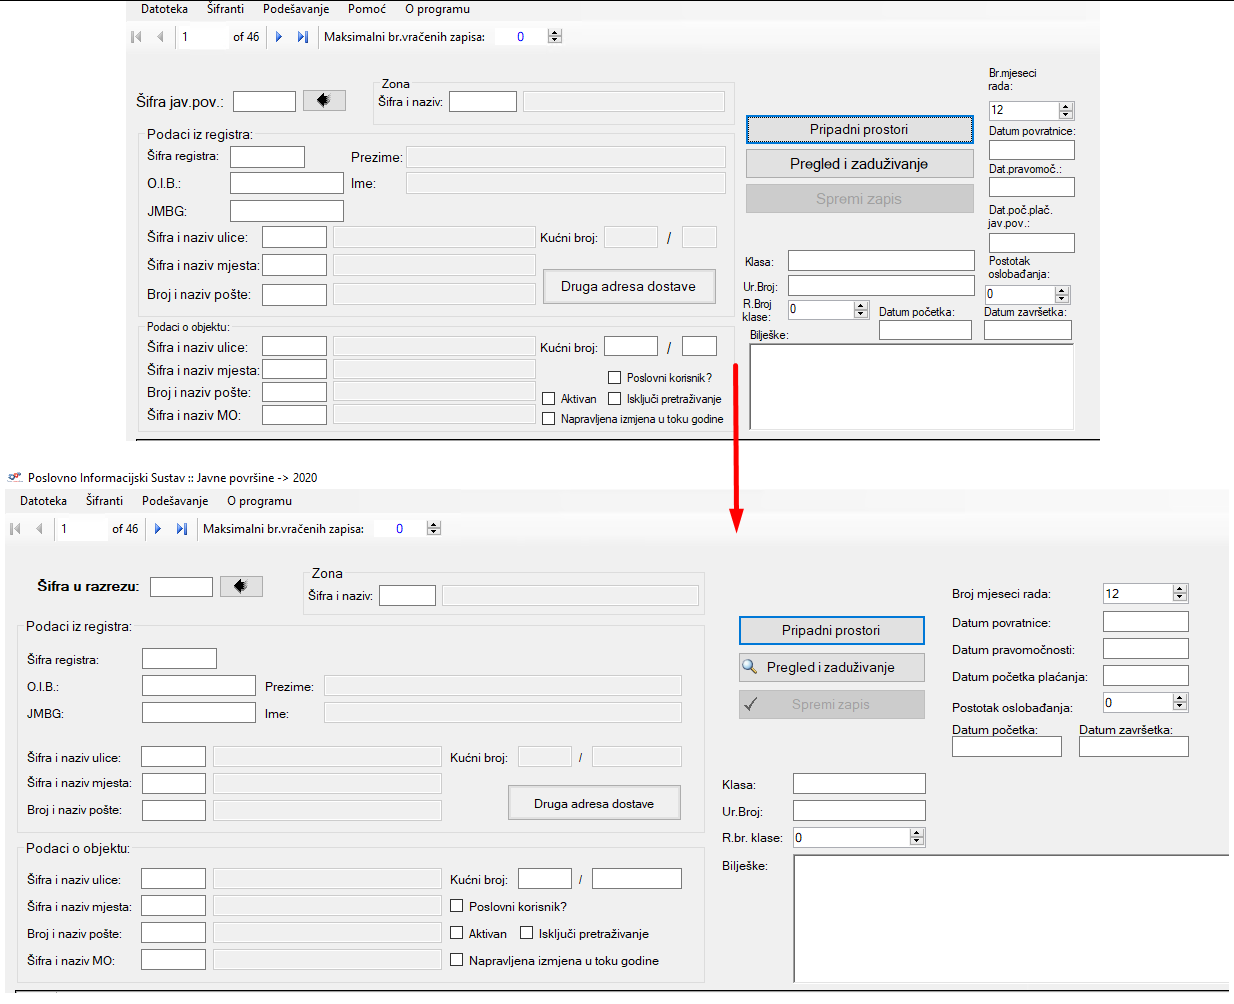Image resolution: width=1234 pixels, height=1004 pixels.
Task: Open the Pomoć menu
Action: 366,9
